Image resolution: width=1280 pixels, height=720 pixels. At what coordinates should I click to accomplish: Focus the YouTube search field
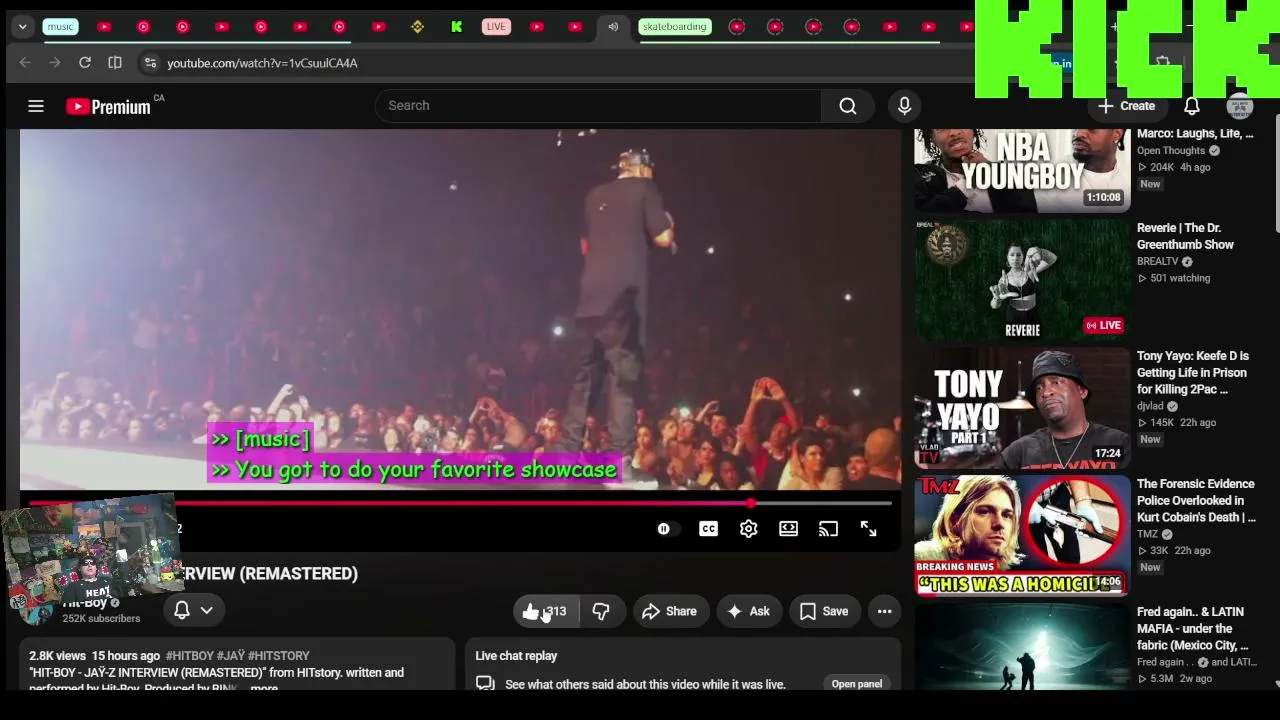point(598,106)
